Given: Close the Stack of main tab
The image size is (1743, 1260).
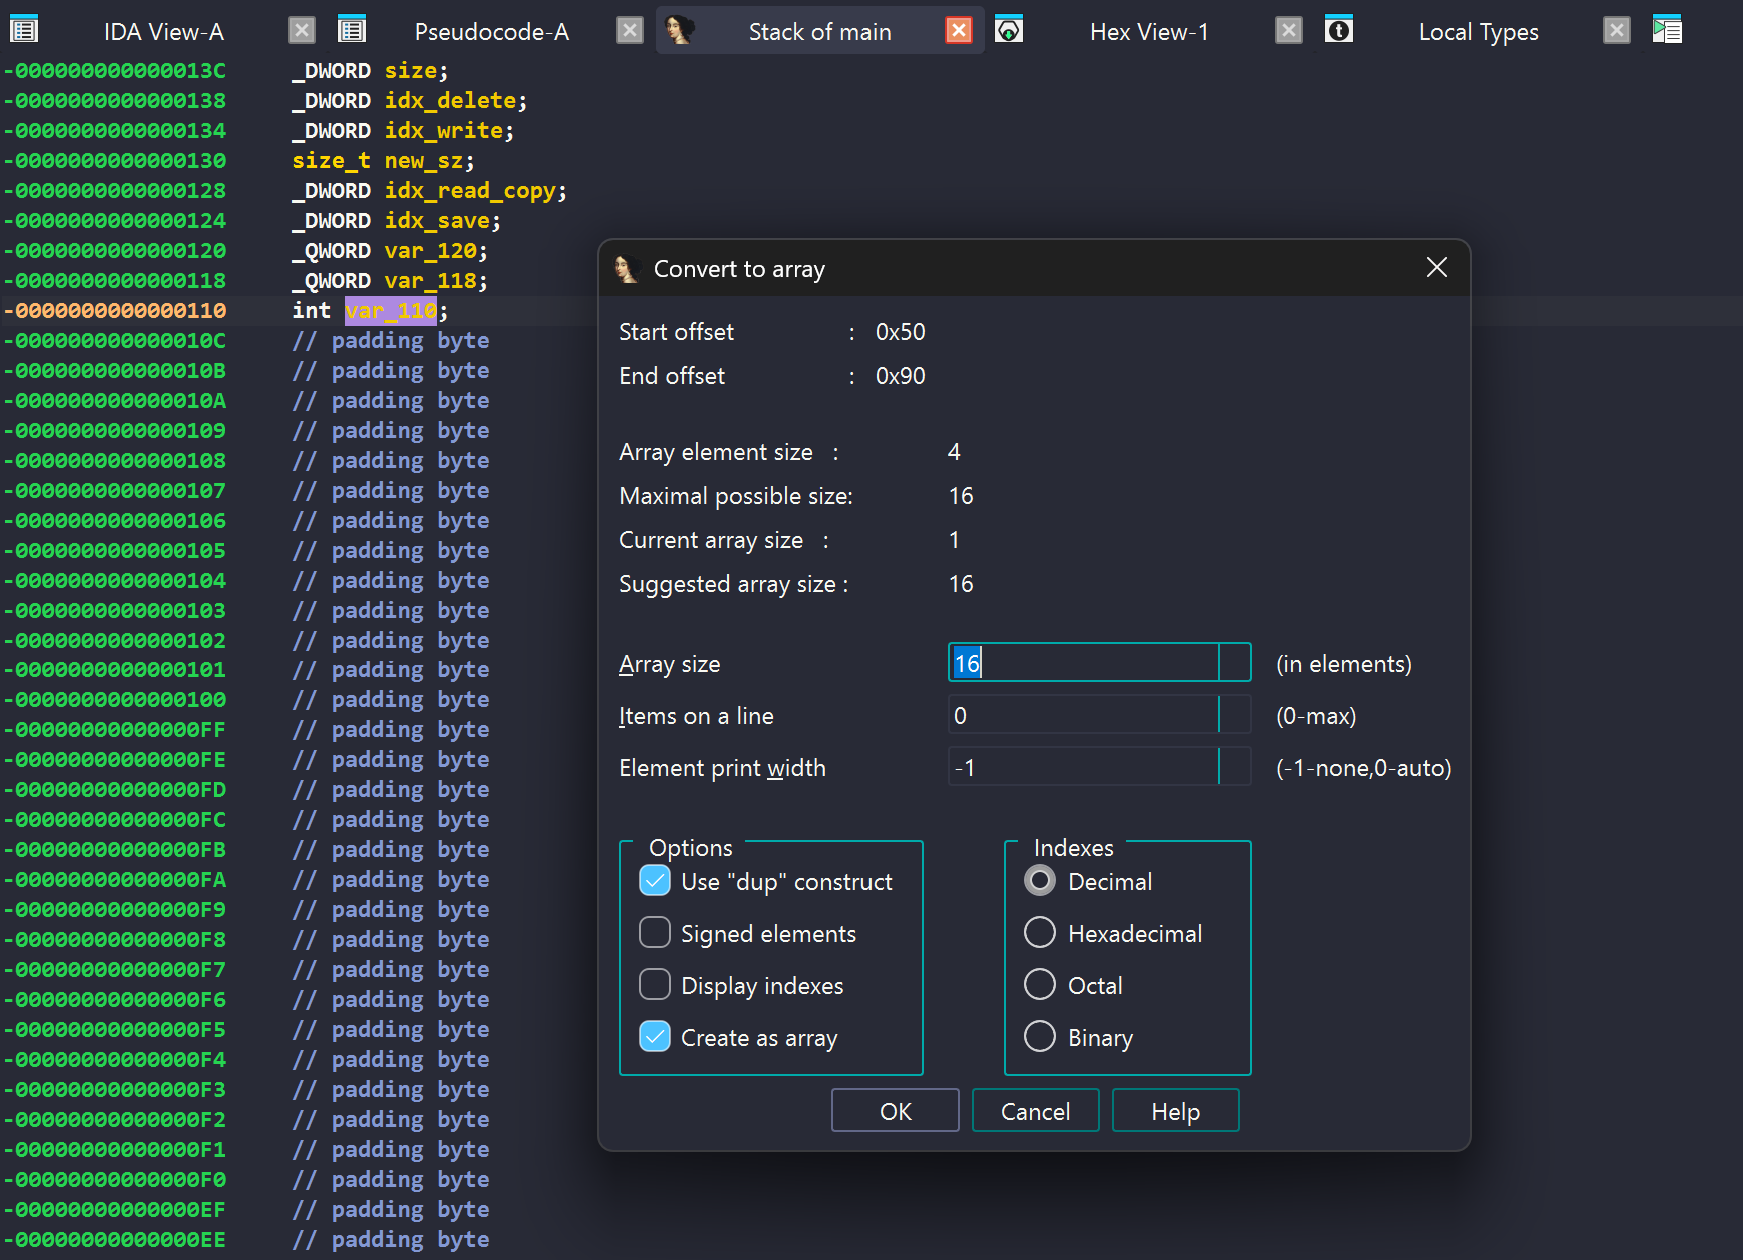Looking at the screenshot, I should pos(958,31).
